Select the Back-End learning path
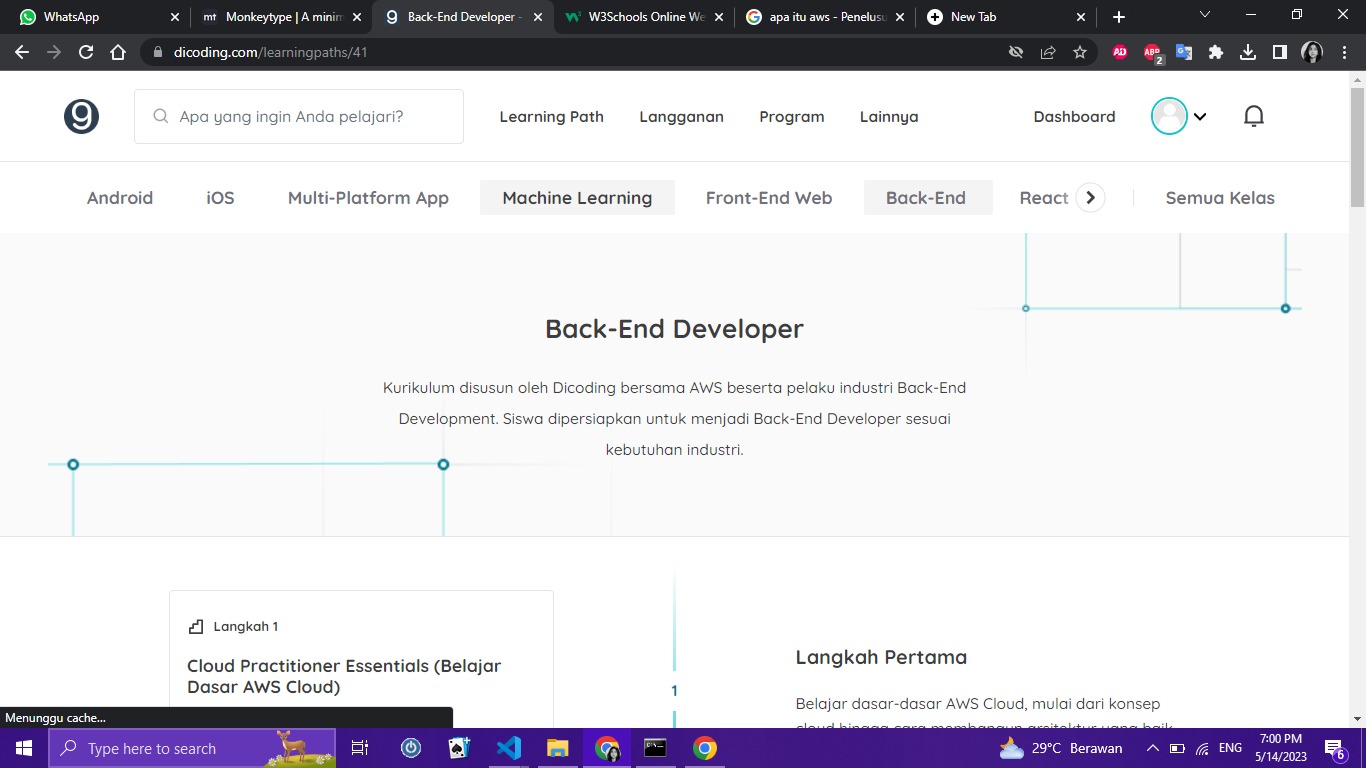This screenshot has width=1366, height=768. 926,197
